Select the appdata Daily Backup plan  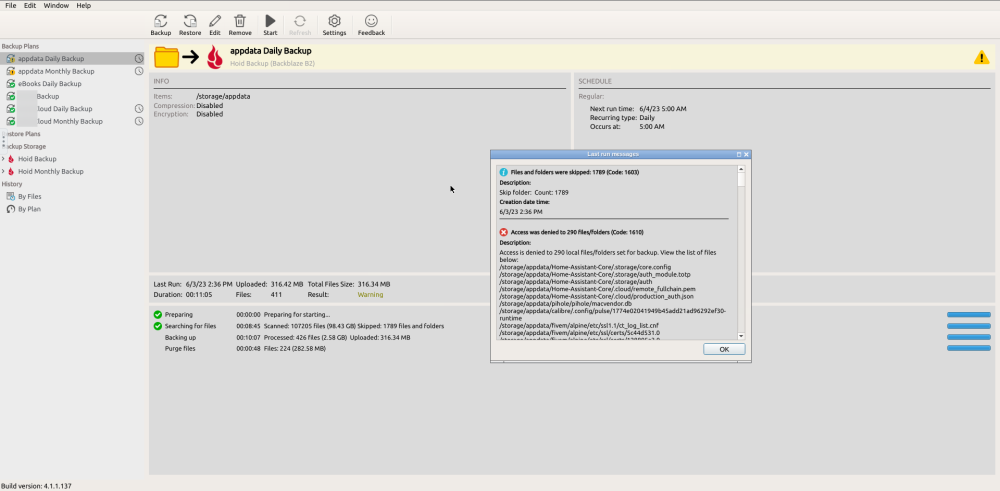click(x=72, y=59)
